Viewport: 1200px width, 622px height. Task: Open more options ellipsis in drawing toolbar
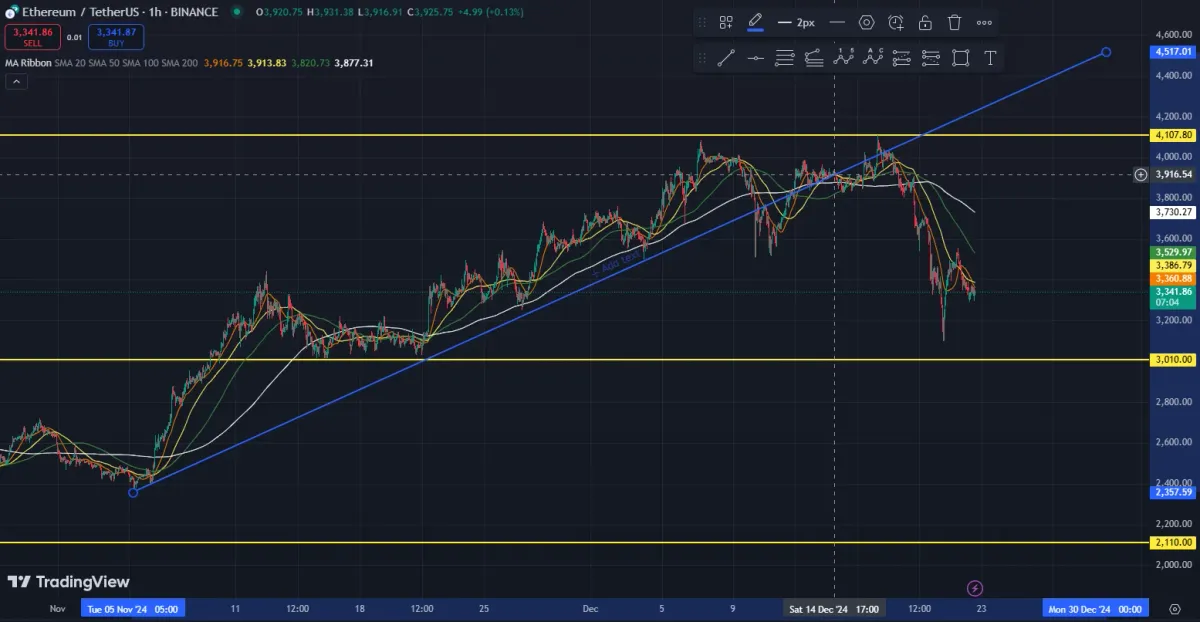984,22
